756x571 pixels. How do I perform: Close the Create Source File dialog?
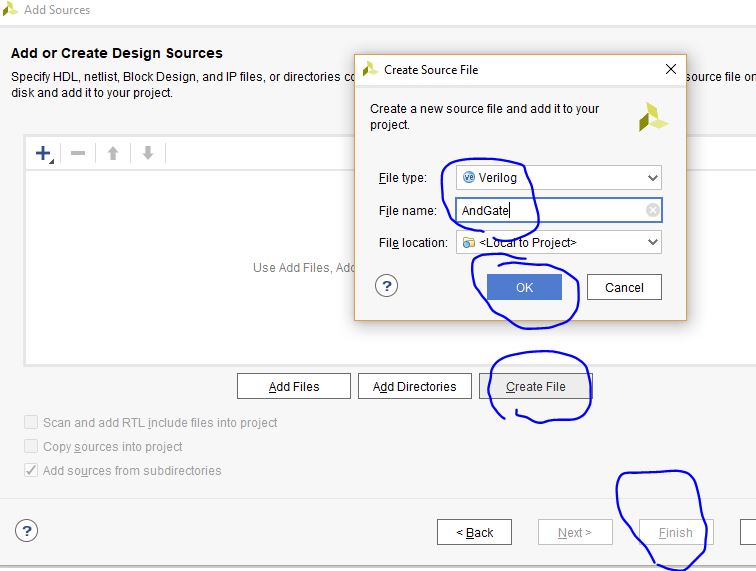670,69
